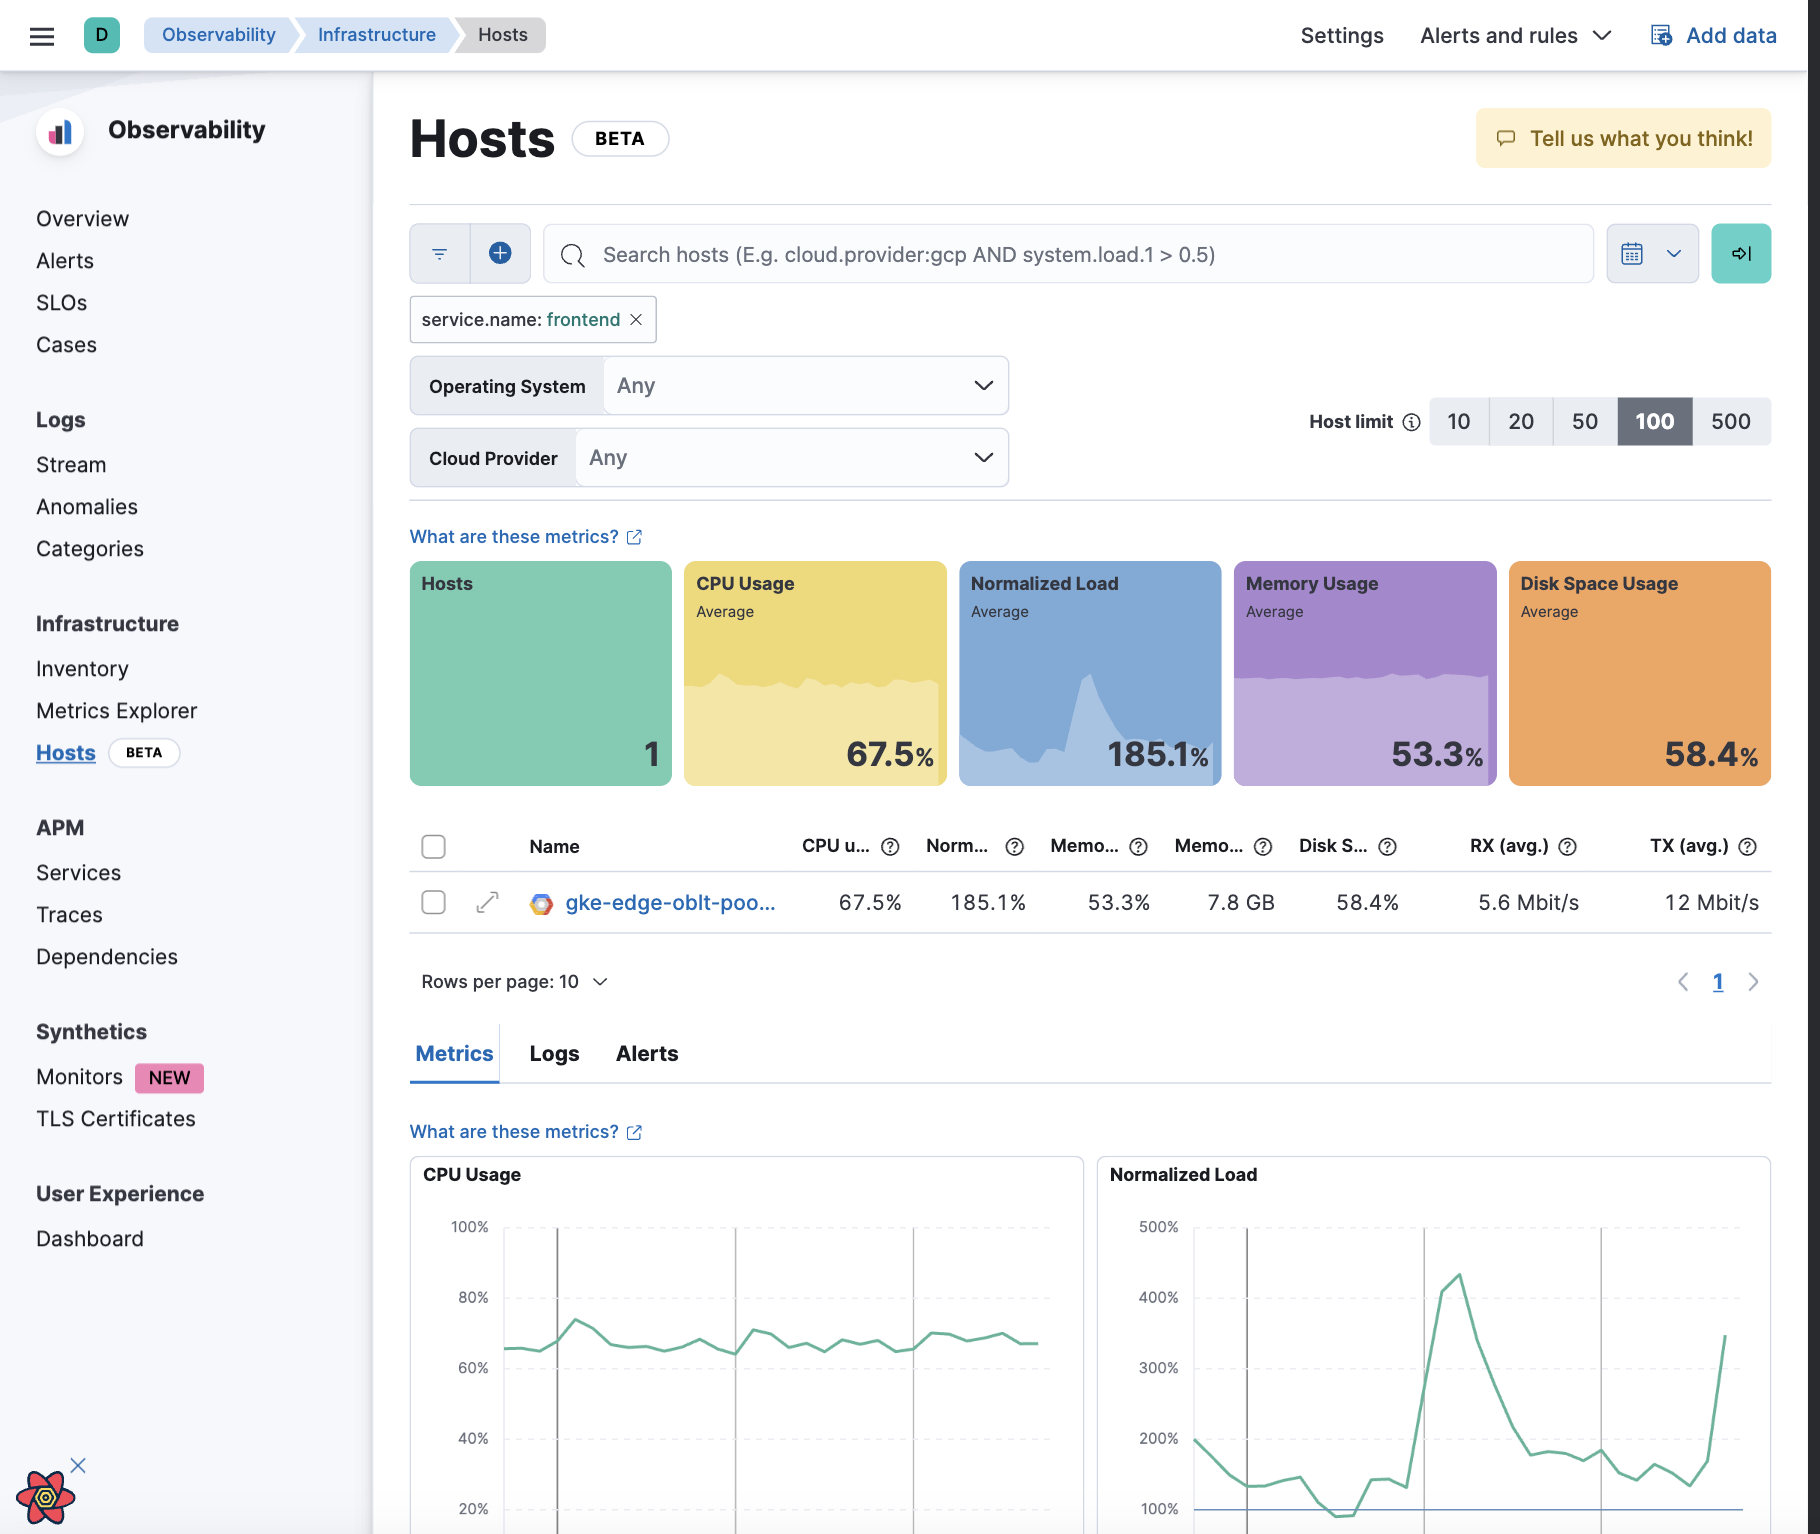Click the search magnifier icon

573,255
